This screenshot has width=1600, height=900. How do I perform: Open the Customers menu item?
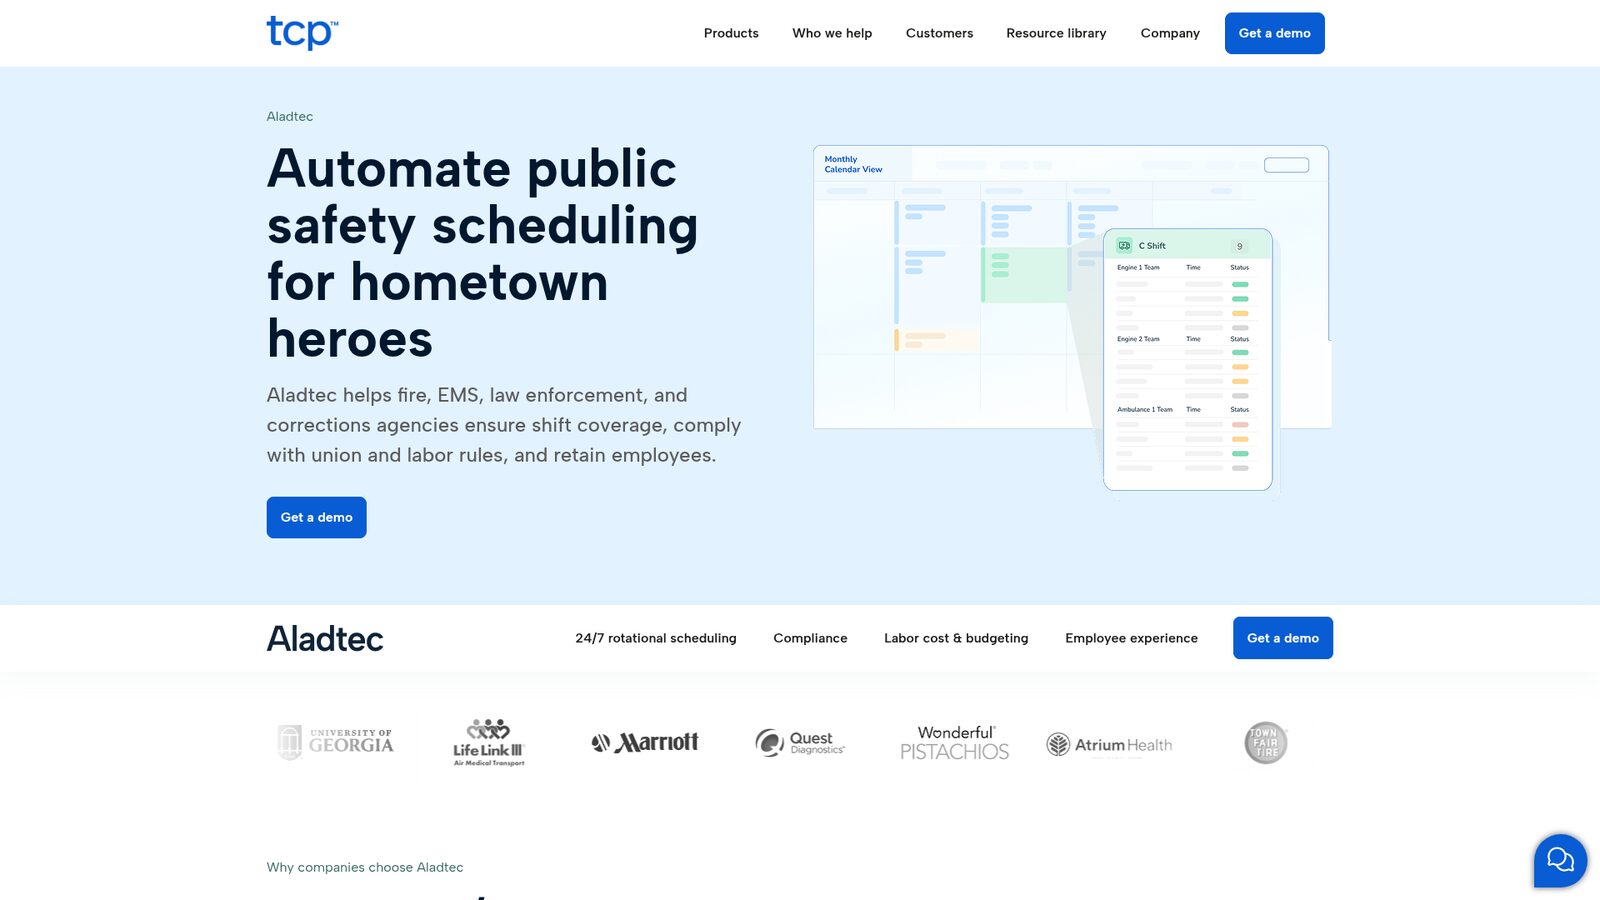(939, 33)
